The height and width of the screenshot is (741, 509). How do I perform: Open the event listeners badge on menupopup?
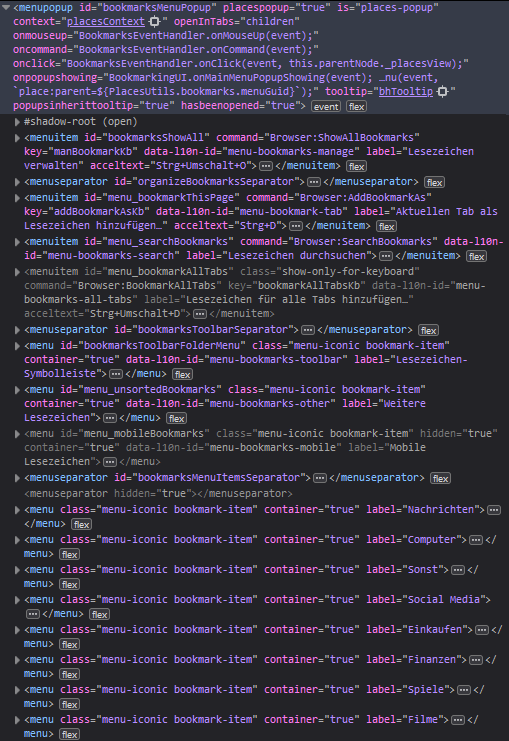click(x=326, y=107)
